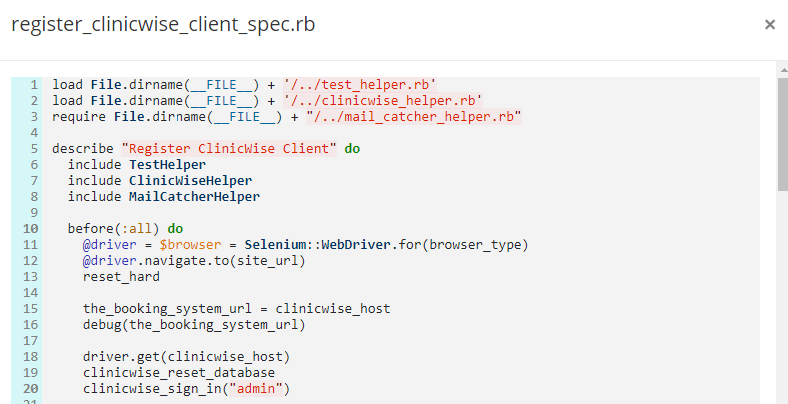Click the green do keyword on line 5
Image resolution: width=788 pixels, height=404 pixels.
coord(352,149)
